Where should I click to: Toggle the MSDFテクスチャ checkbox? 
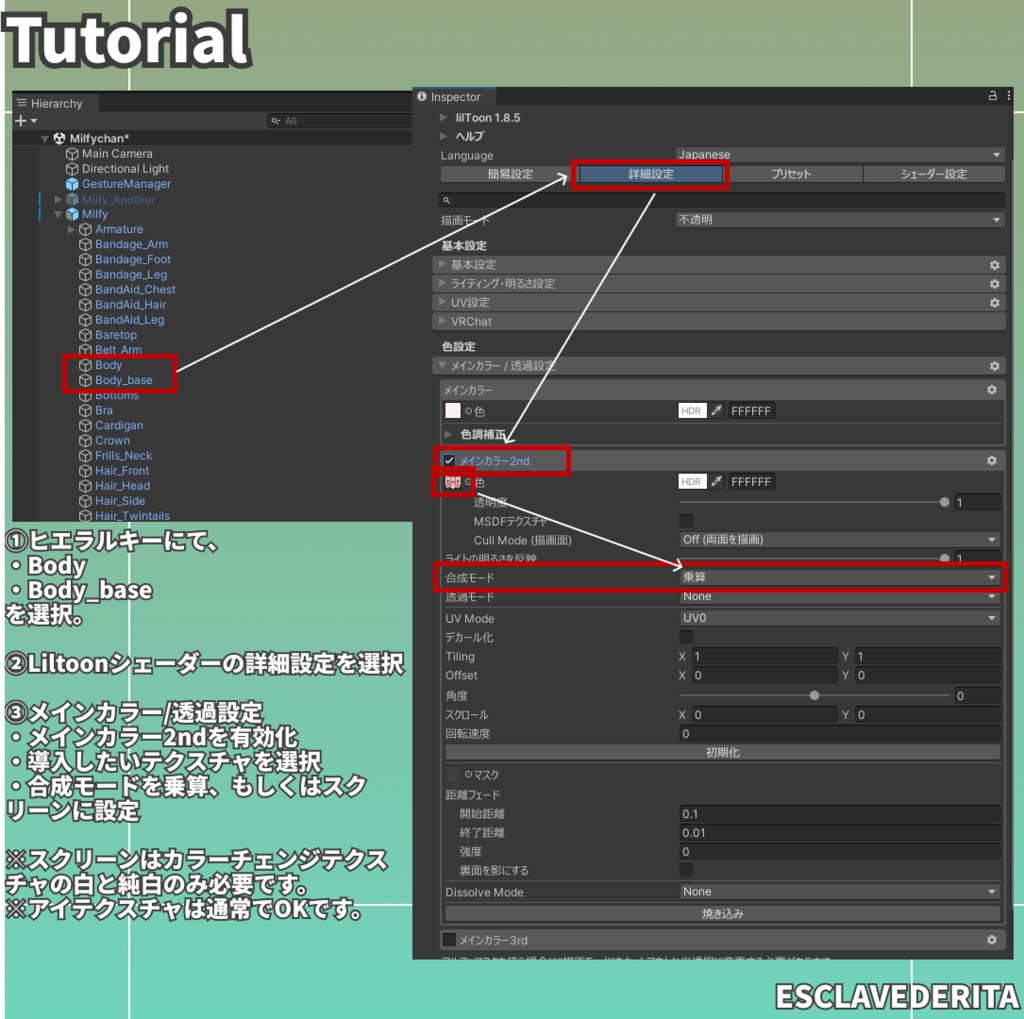[x=686, y=521]
